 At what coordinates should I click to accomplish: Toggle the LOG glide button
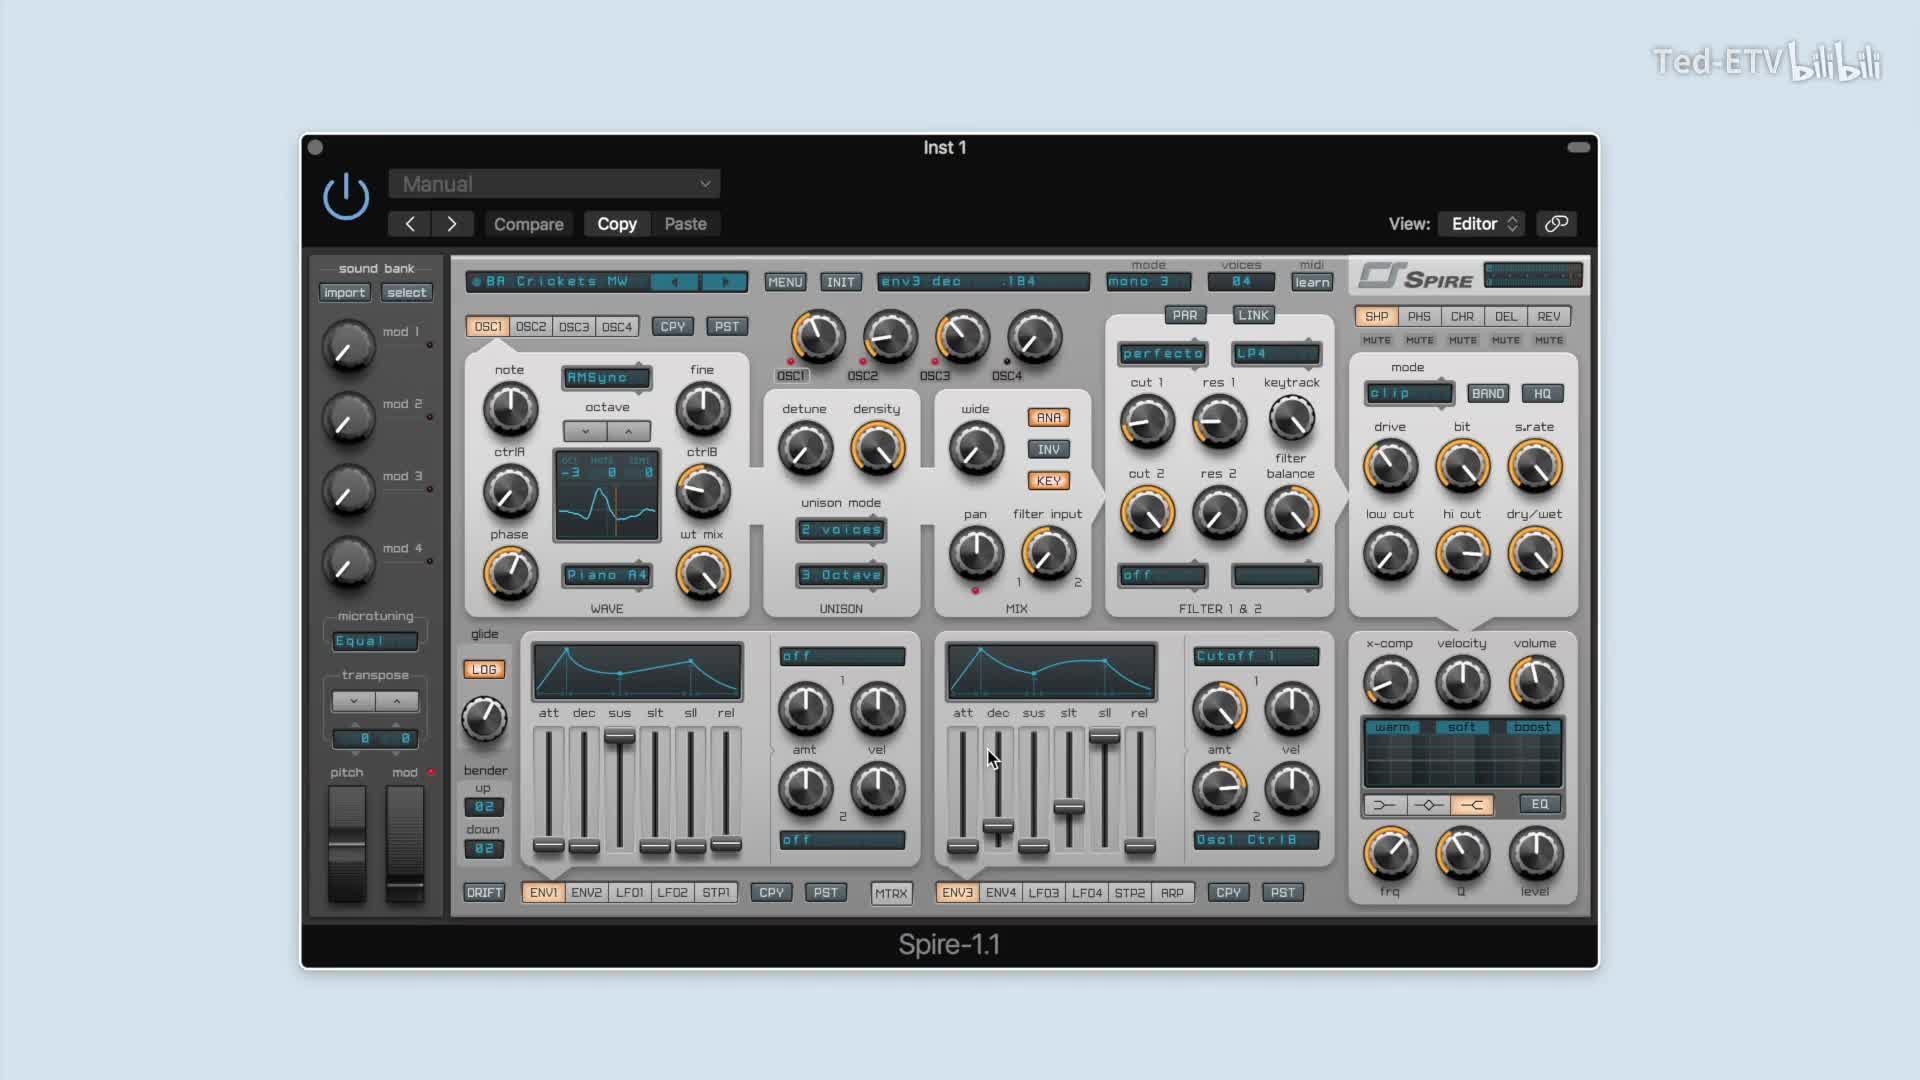[484, 670]
